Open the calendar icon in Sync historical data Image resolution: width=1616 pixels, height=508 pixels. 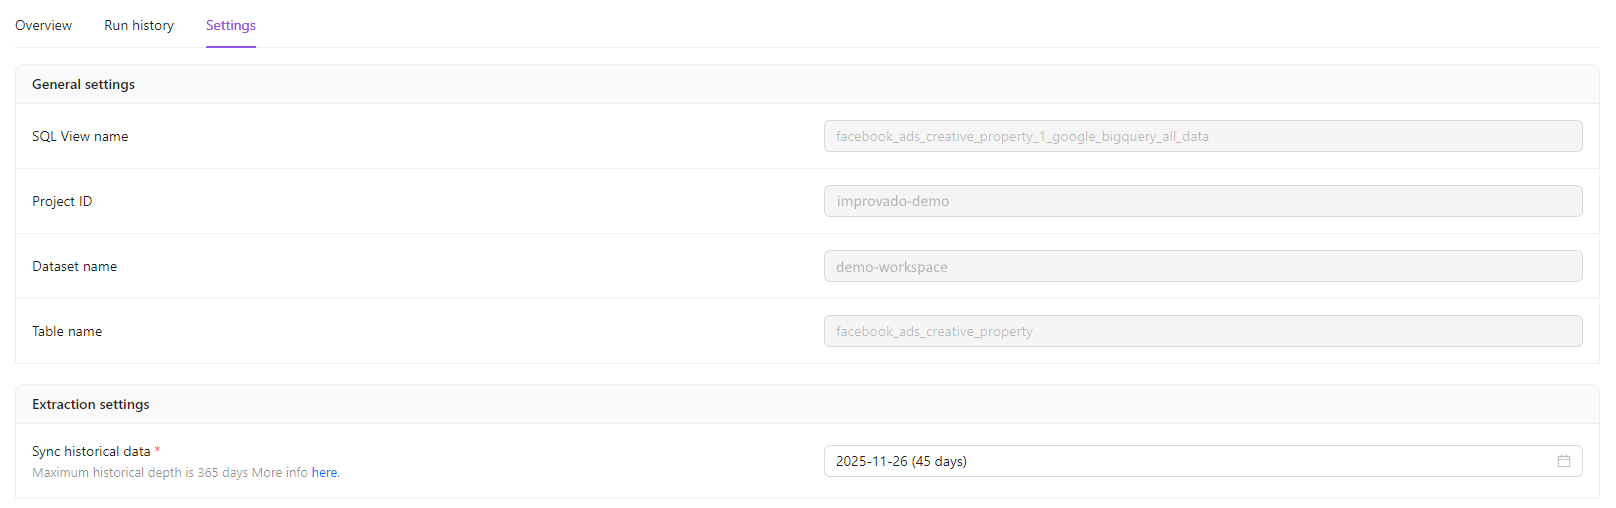(x=1563, y=461)
